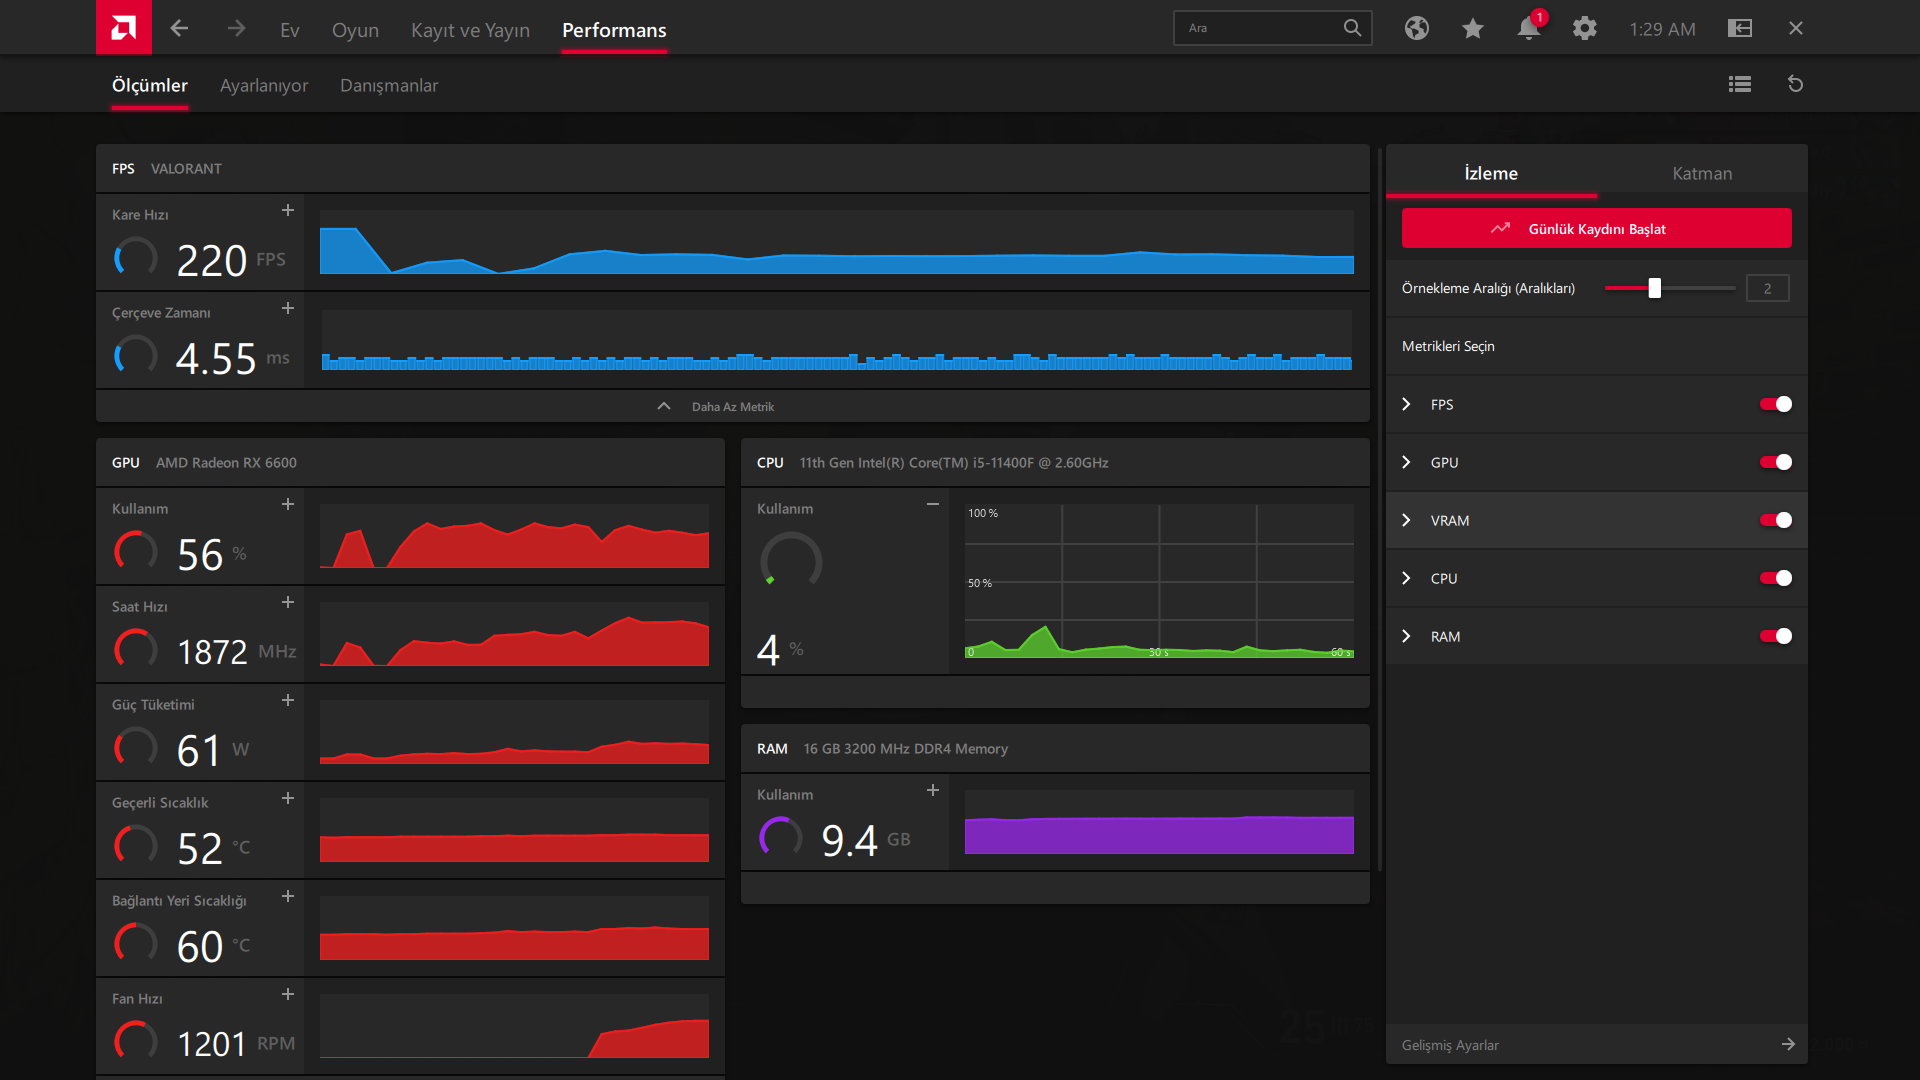The height and width of the screenshot is (1080, 1920).
Task: Open favorites star icon
Action: [1472, 29]
